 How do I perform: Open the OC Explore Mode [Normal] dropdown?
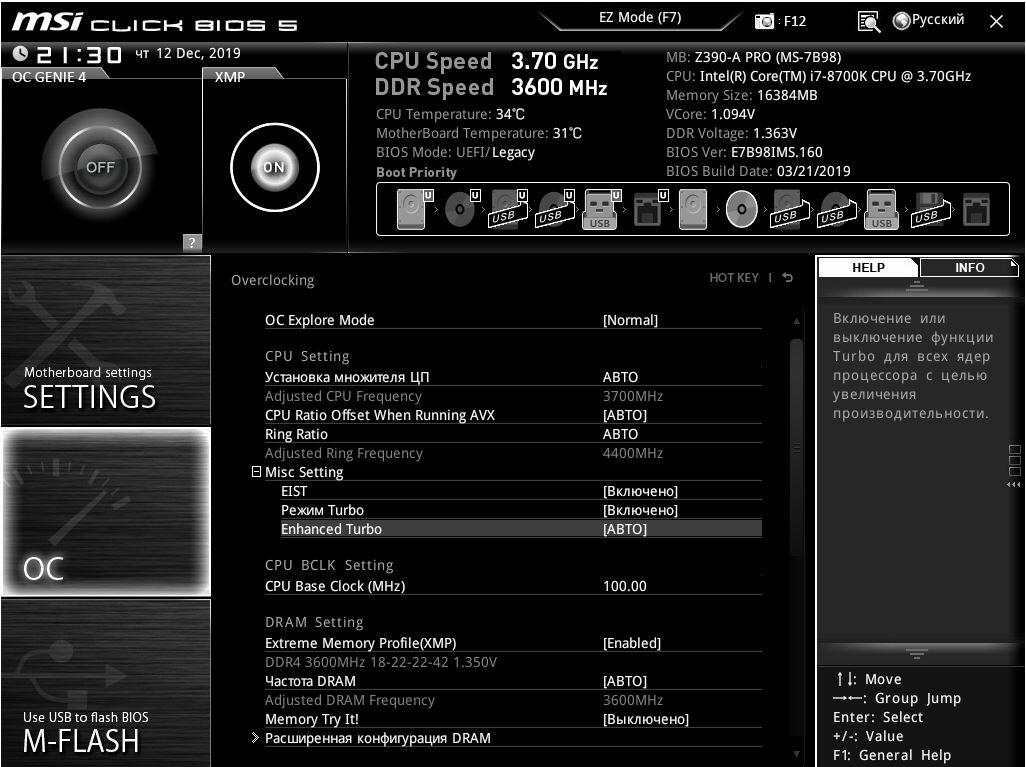click(630, 320)
